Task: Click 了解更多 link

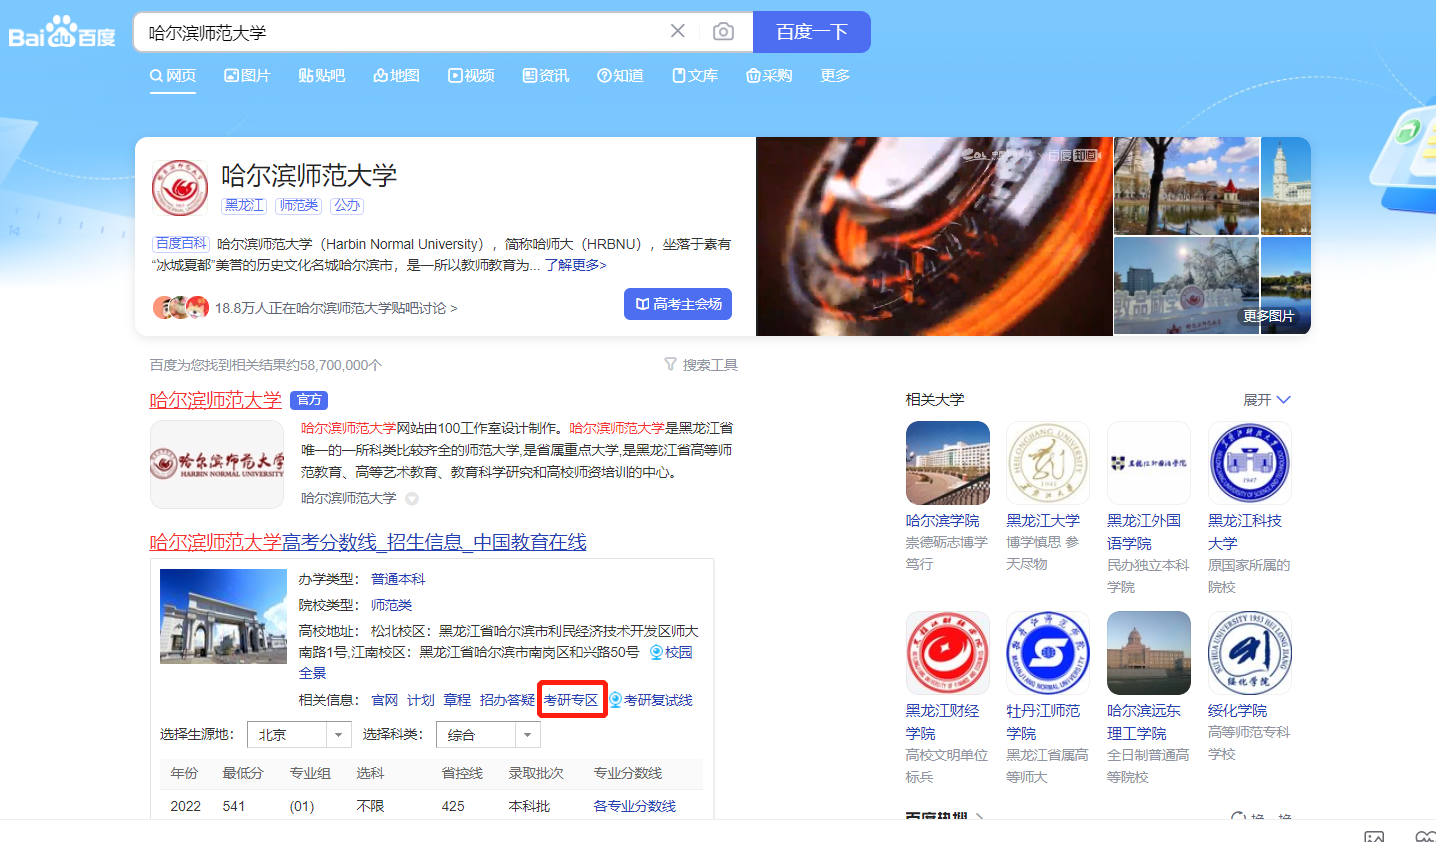Action: click(576, 265)
